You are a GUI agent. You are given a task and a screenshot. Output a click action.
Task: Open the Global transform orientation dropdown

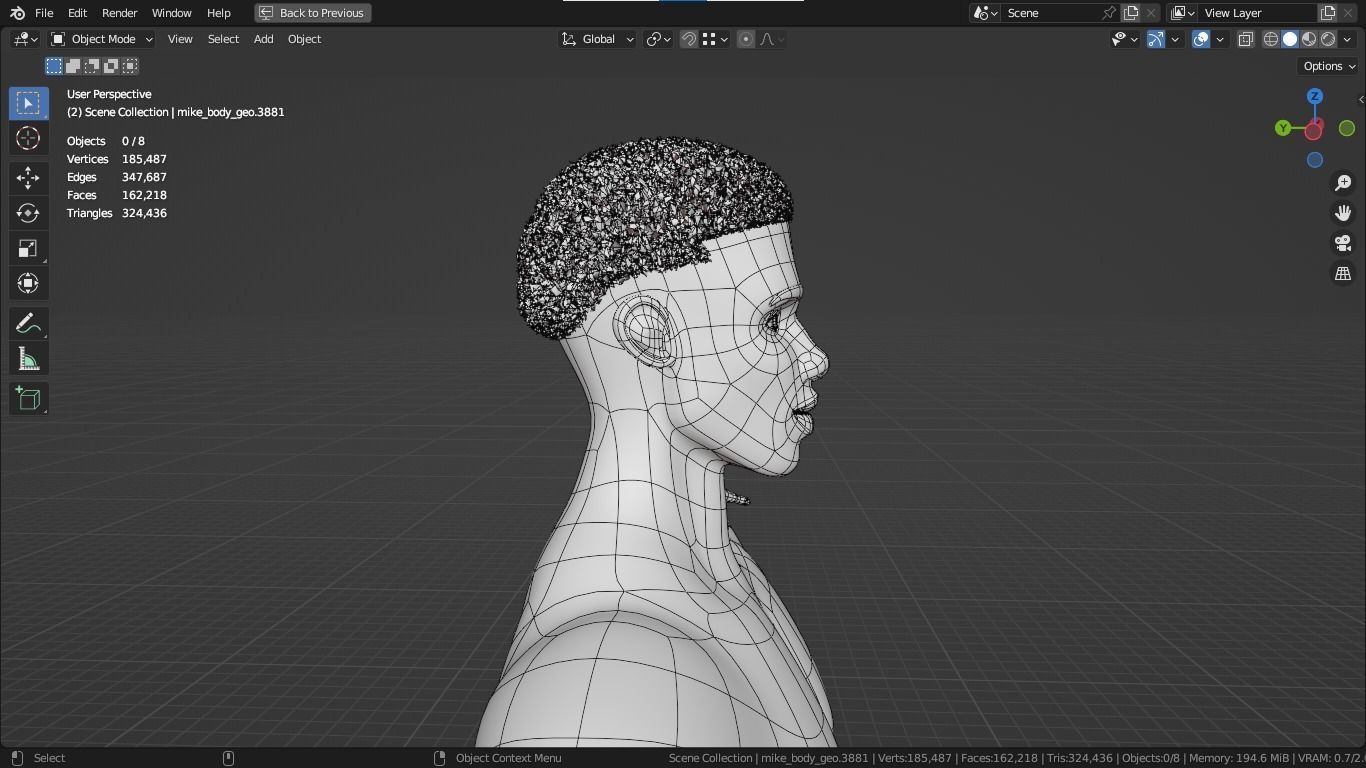tap(597, 39)
